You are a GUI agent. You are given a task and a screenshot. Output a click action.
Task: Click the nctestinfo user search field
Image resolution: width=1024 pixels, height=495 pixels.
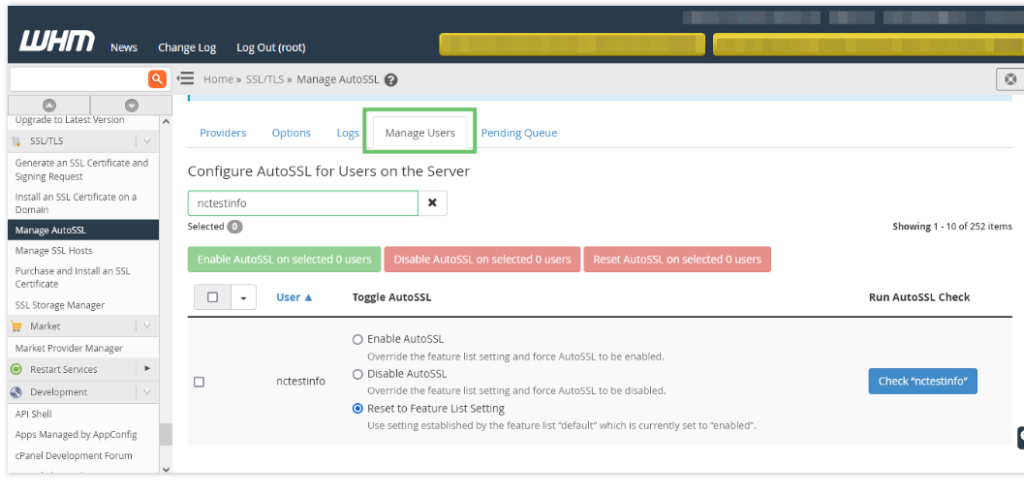(x=302, y=203)
